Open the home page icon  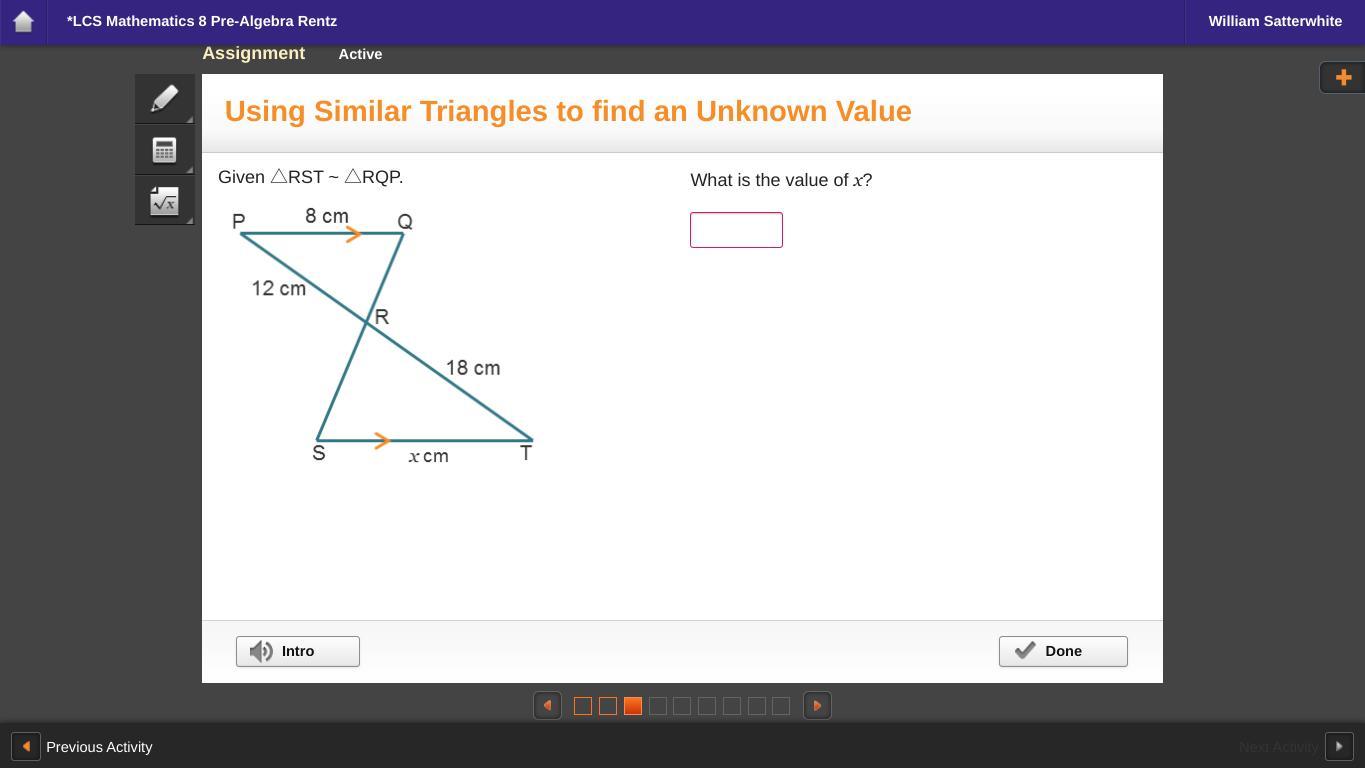coord(23,21)
